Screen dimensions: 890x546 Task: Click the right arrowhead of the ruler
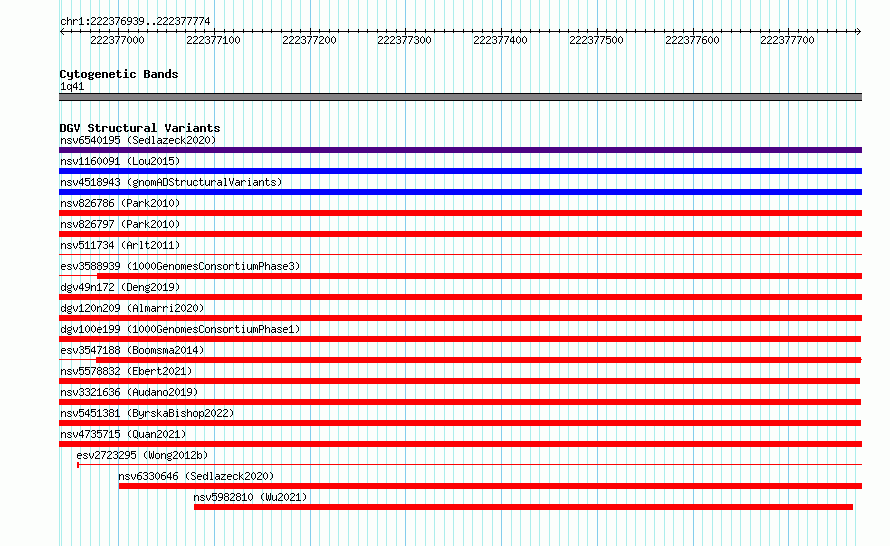(x=858, y=31)
